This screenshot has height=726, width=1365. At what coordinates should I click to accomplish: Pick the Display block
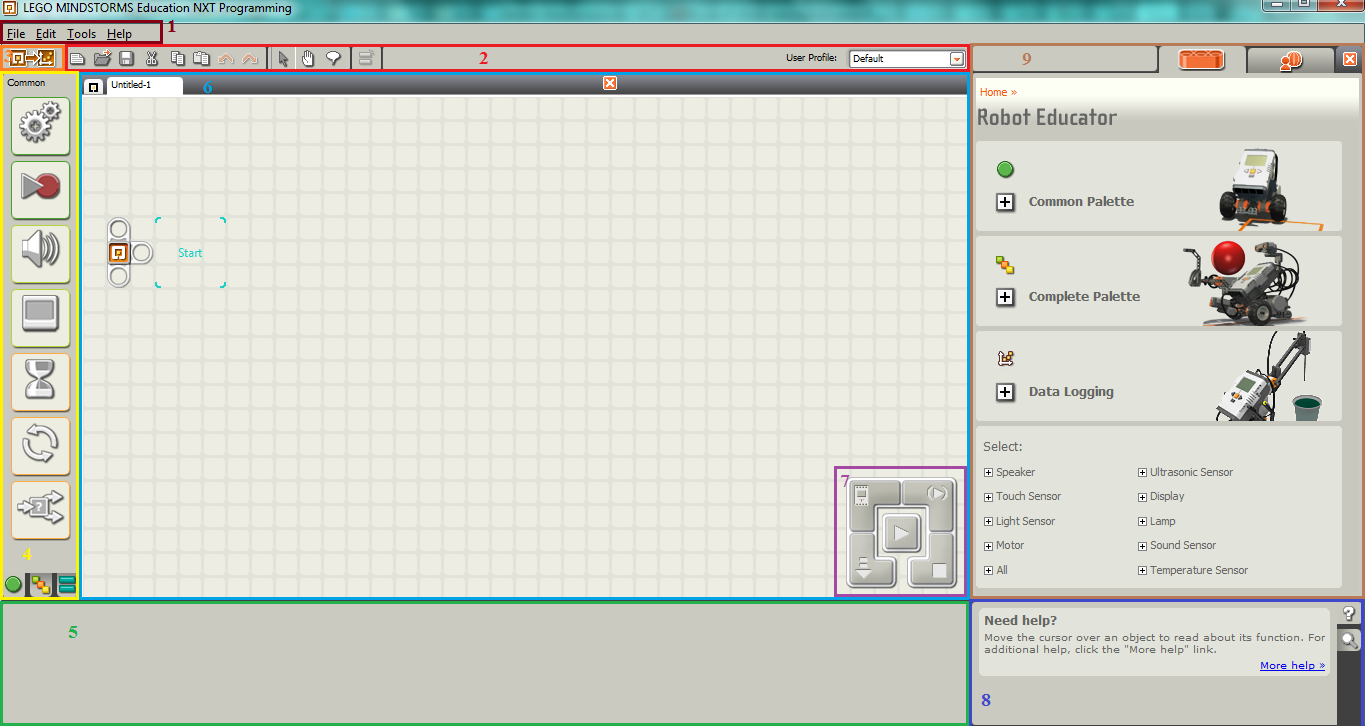click(40, 317)
